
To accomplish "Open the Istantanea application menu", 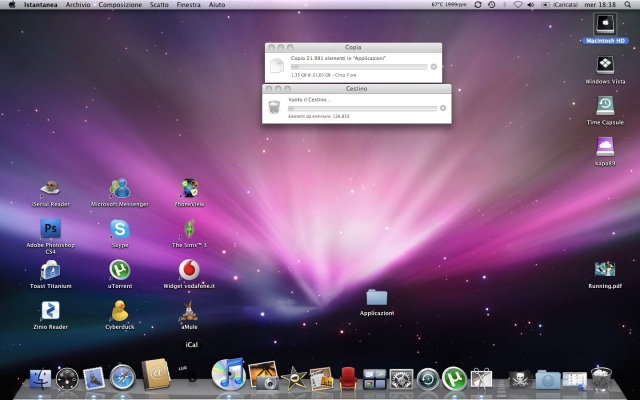I will click(40, 4).
